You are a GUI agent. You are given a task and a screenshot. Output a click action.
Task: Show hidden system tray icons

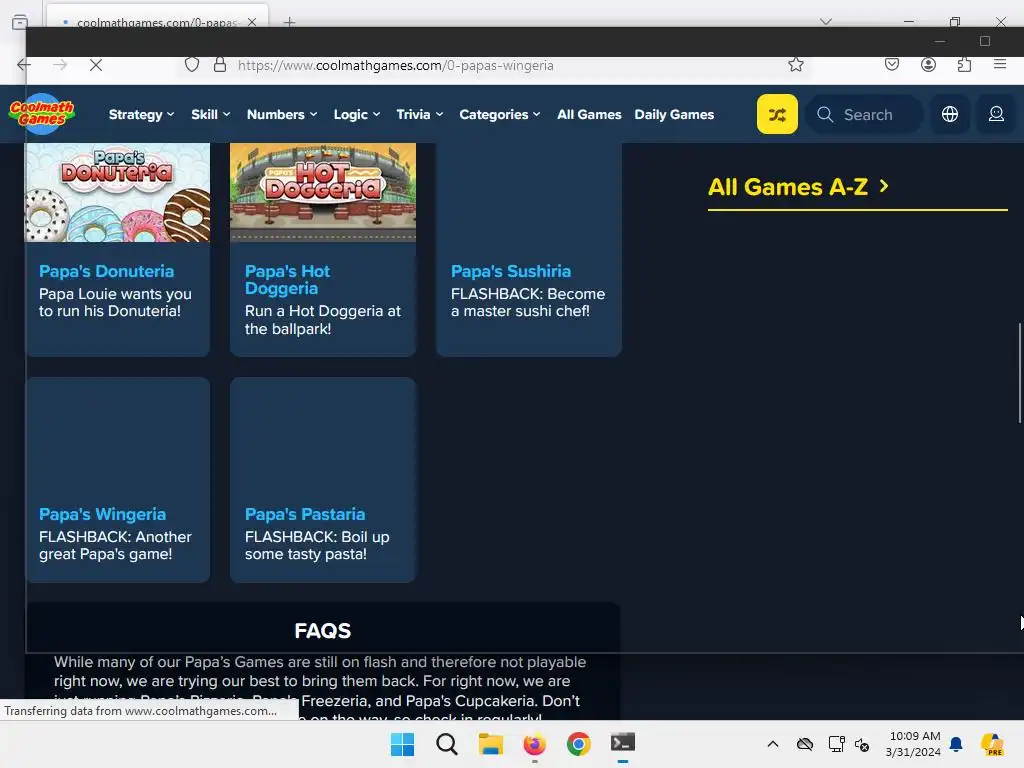pos(773,744)
